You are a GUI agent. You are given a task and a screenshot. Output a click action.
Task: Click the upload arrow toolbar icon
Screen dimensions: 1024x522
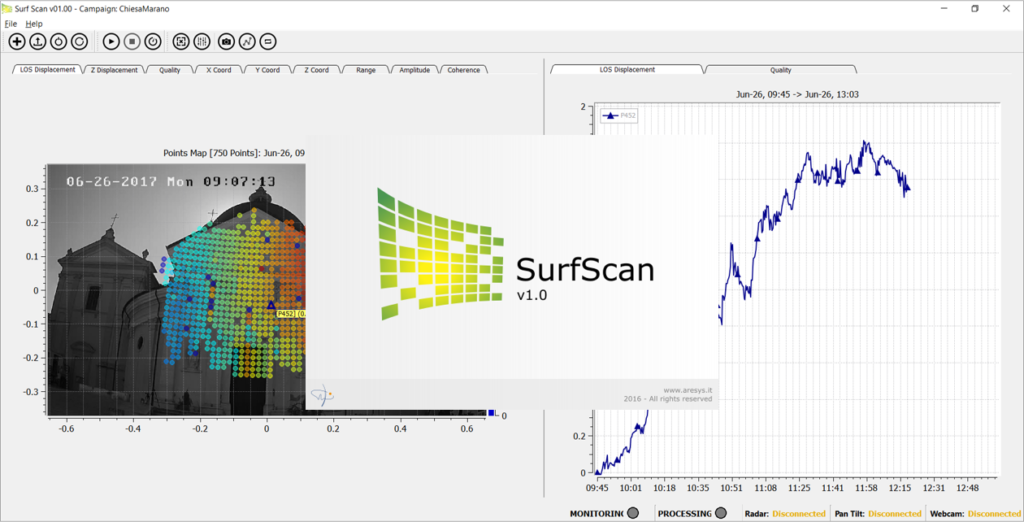[x=38, y=42]
